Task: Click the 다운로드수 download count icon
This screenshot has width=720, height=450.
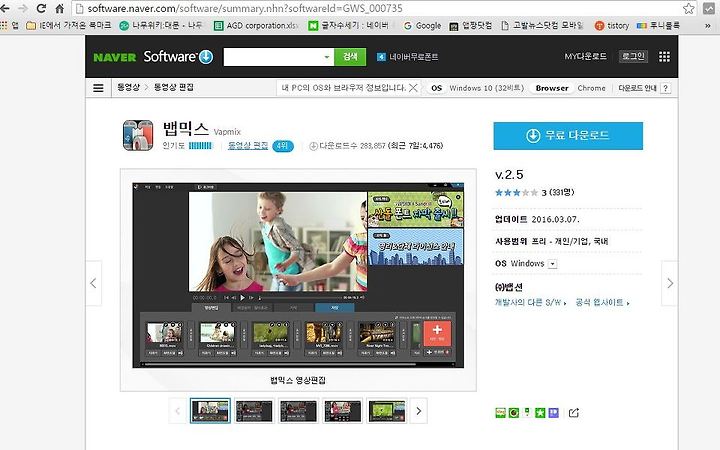Action: pyautogui.click(x=313, y=146)
